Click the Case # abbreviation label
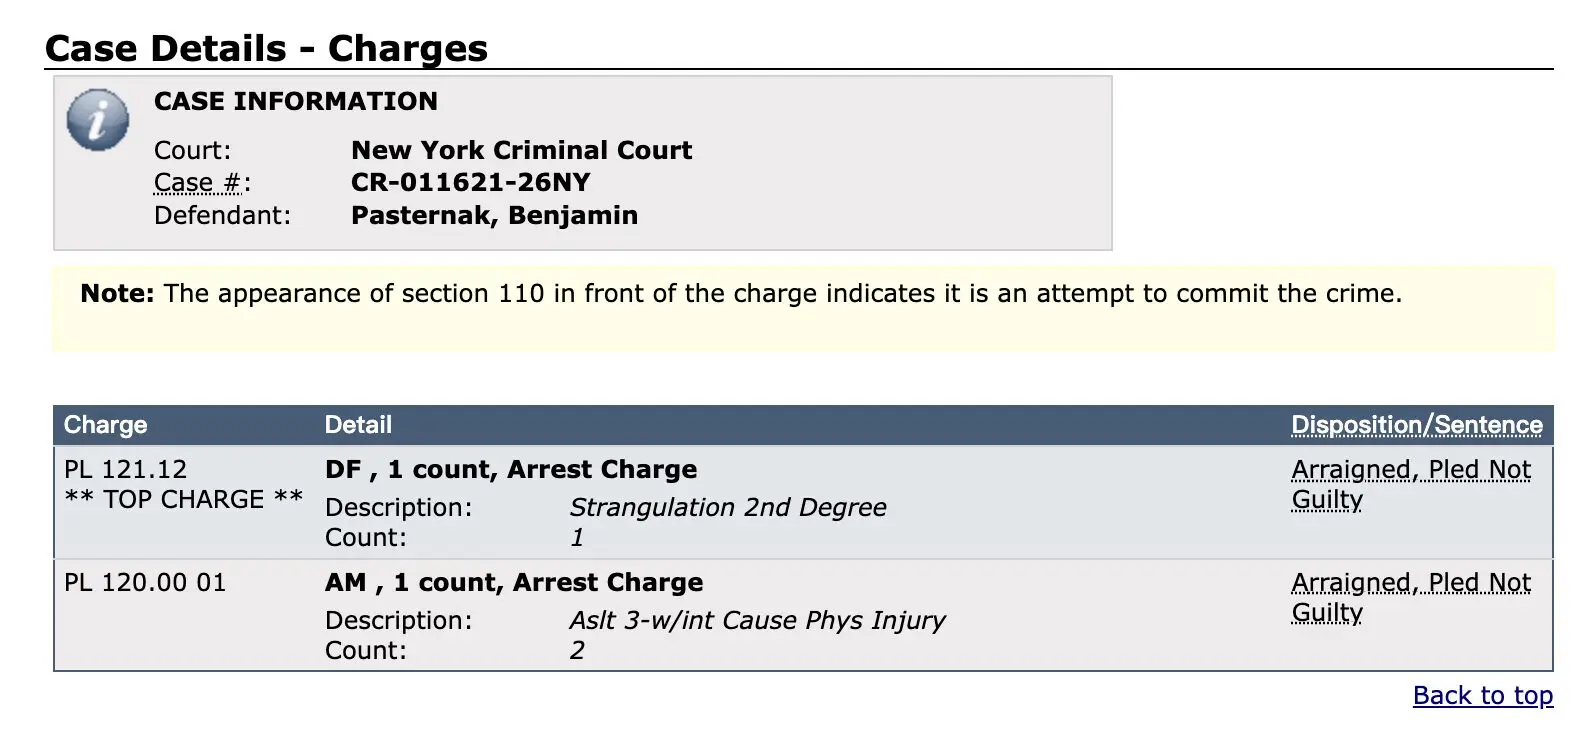Viewport: 1582px width, 748px height. (198, 183)
